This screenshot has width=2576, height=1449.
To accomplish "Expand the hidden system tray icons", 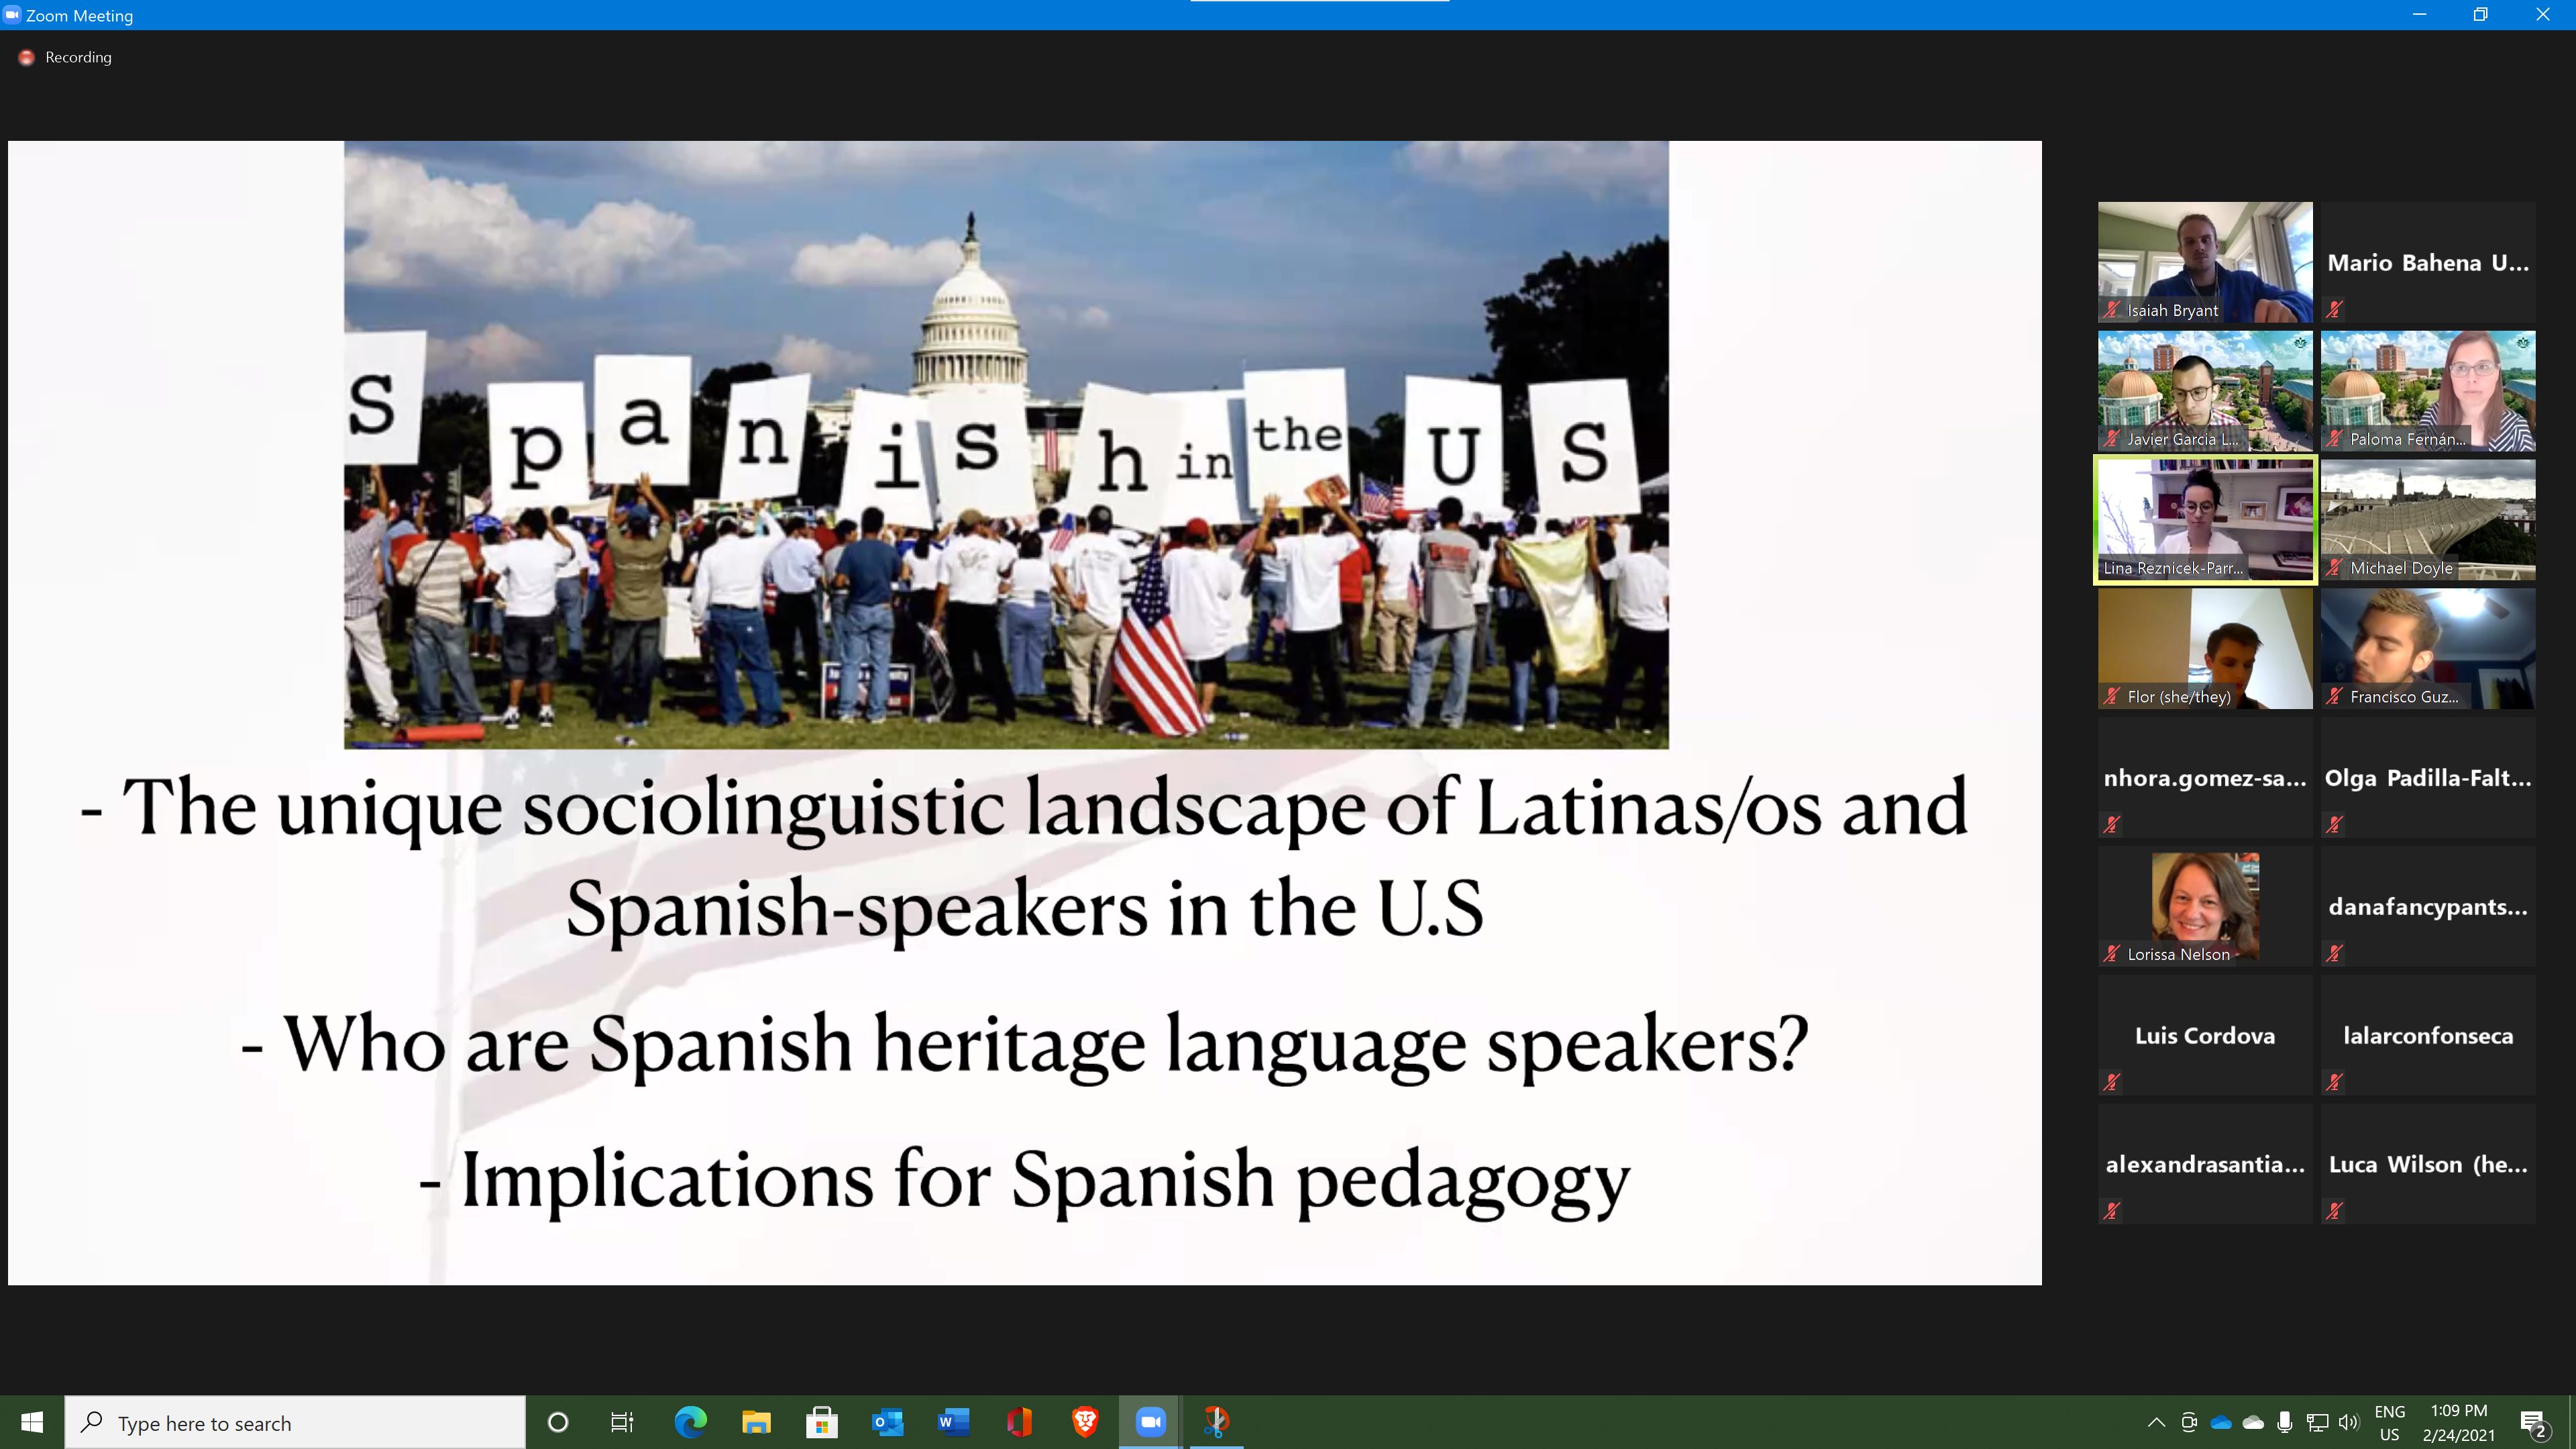I will [x=2156, y=1422].
